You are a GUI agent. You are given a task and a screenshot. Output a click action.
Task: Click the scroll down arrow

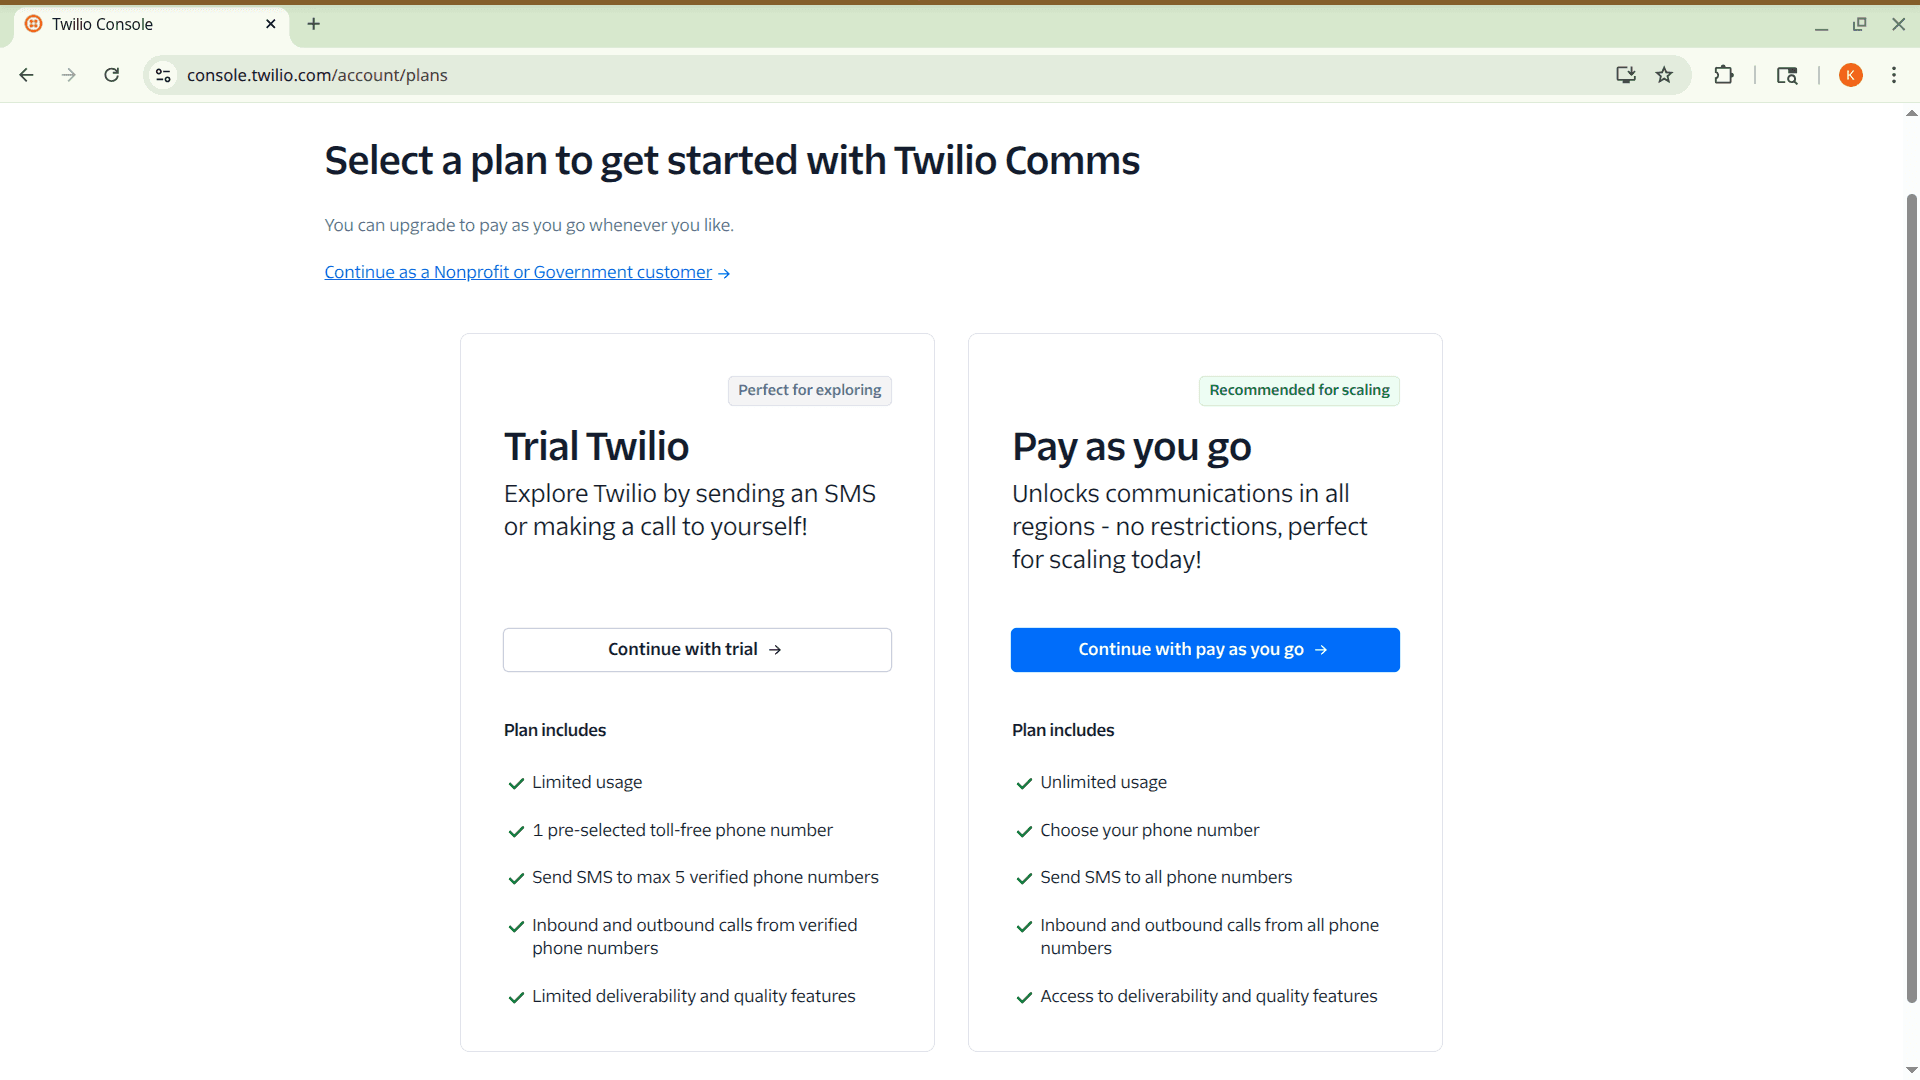pos(1911,1070)
